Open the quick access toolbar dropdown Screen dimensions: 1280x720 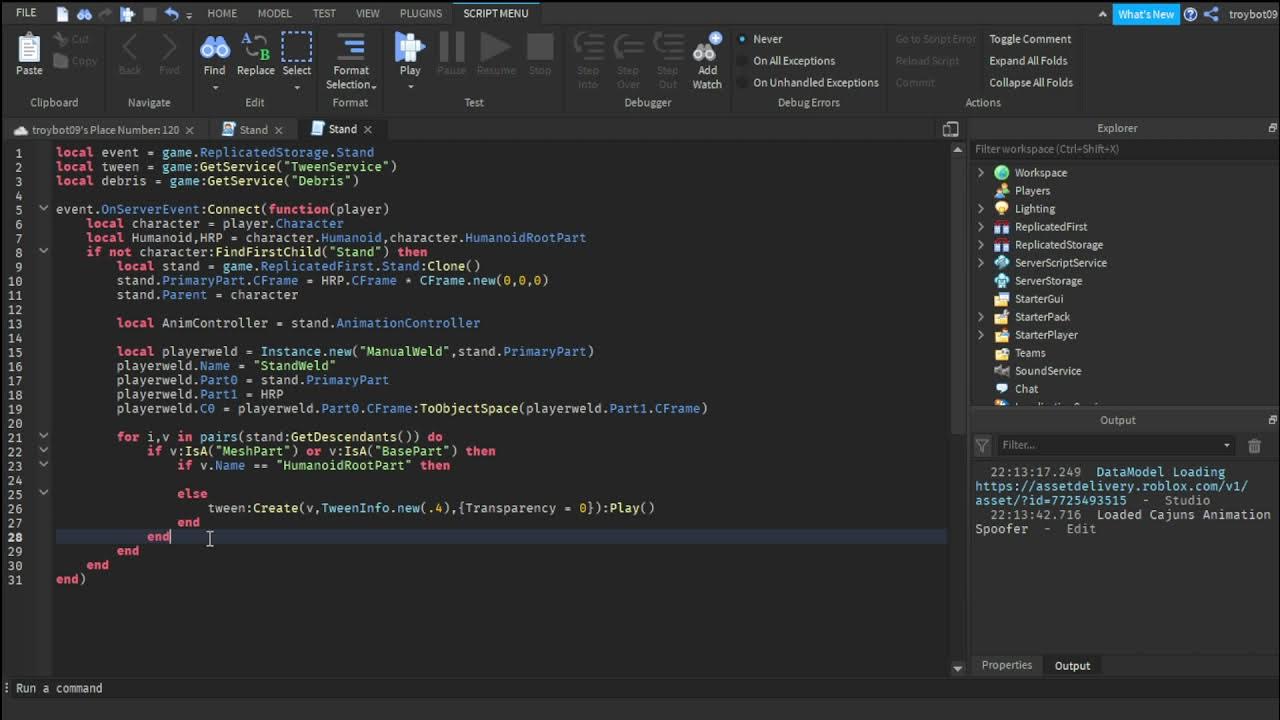[x=191, y=14]
